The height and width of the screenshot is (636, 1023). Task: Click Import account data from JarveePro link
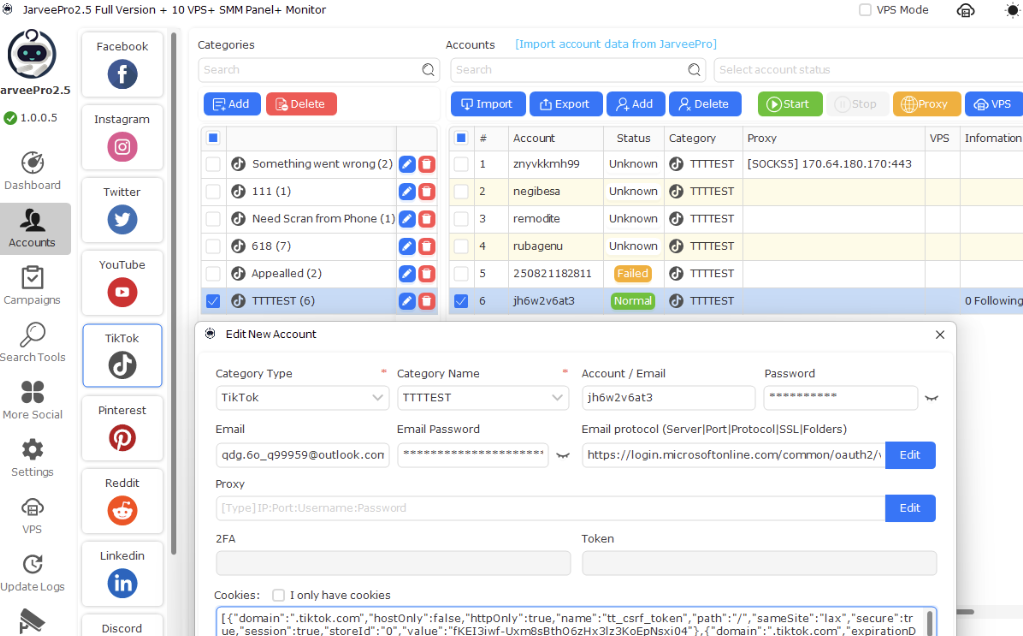[x=615, y=44]
